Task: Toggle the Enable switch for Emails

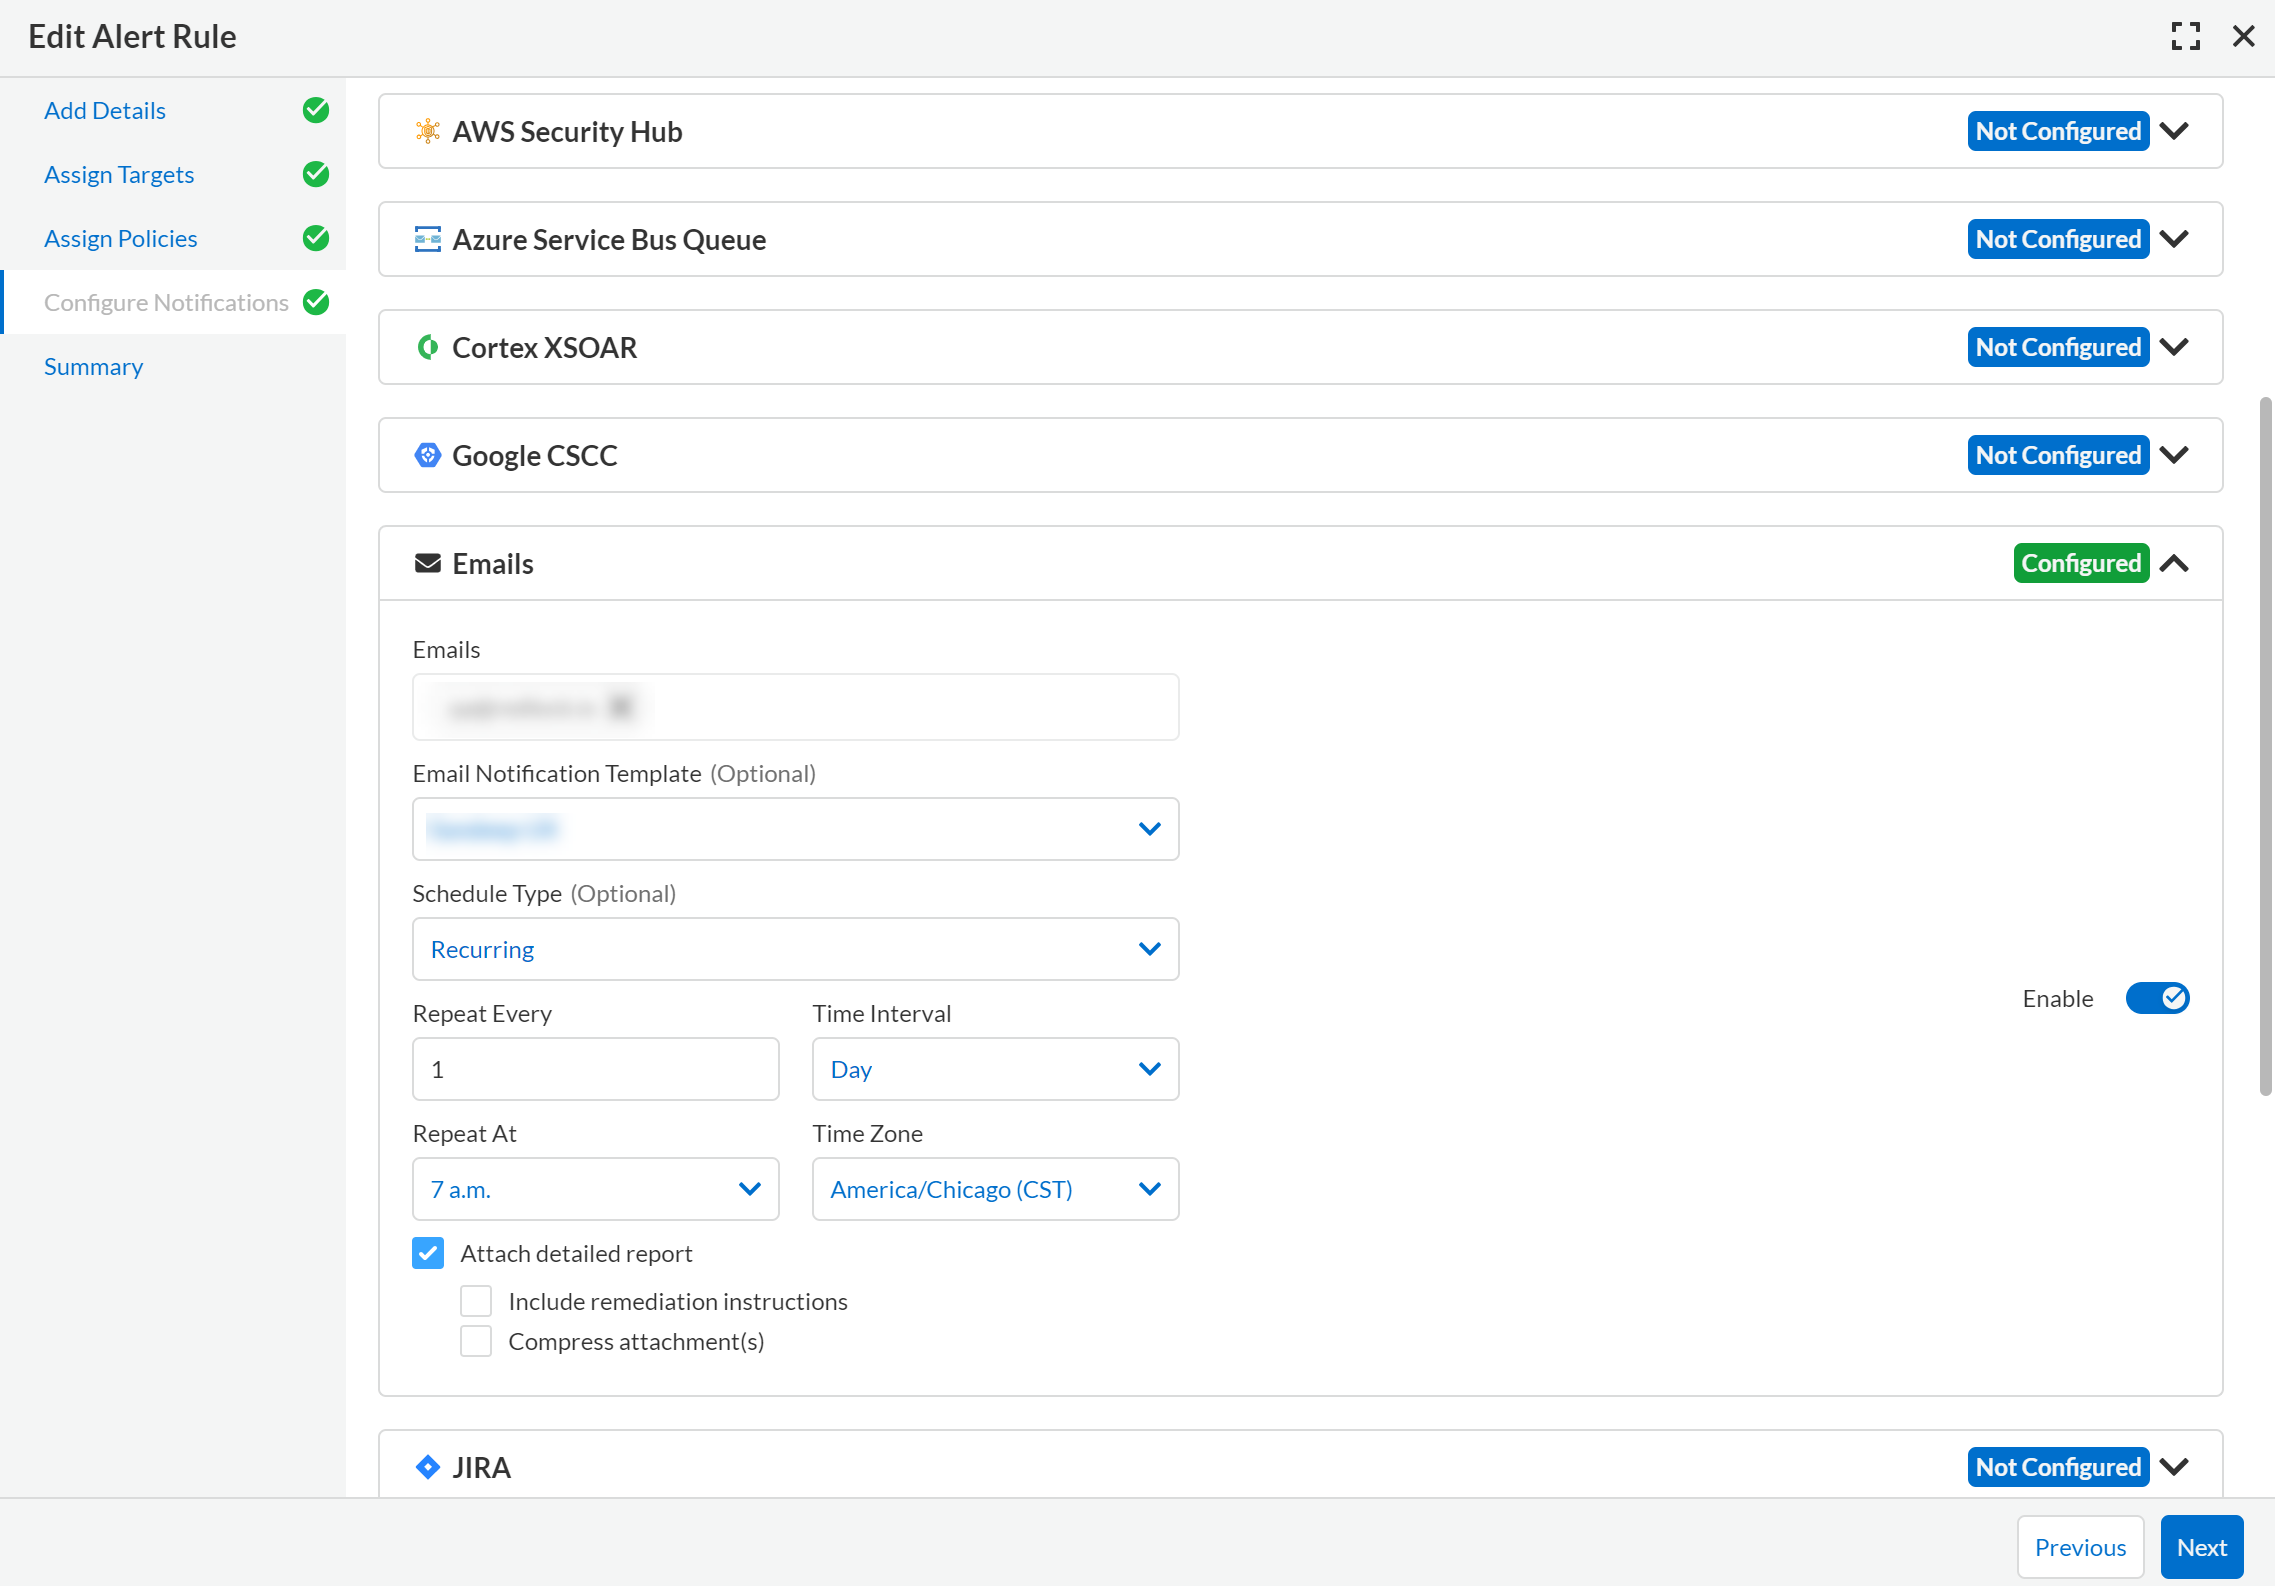Action: (x=2157, y=998)
